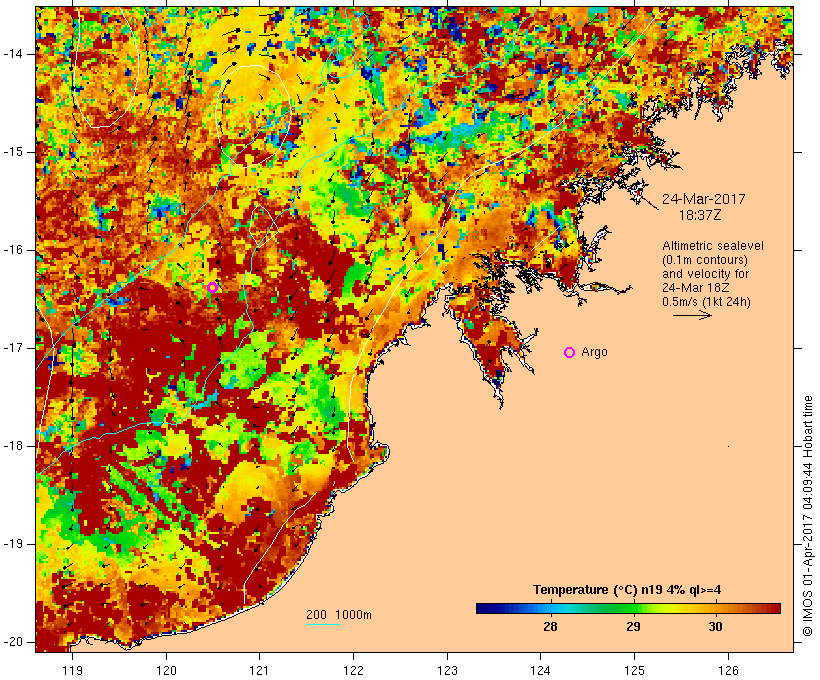The height and width of the screenshot is (680, 820).
Task: Click the IMOS copyright timestamp text
Action: click(808, 516)
